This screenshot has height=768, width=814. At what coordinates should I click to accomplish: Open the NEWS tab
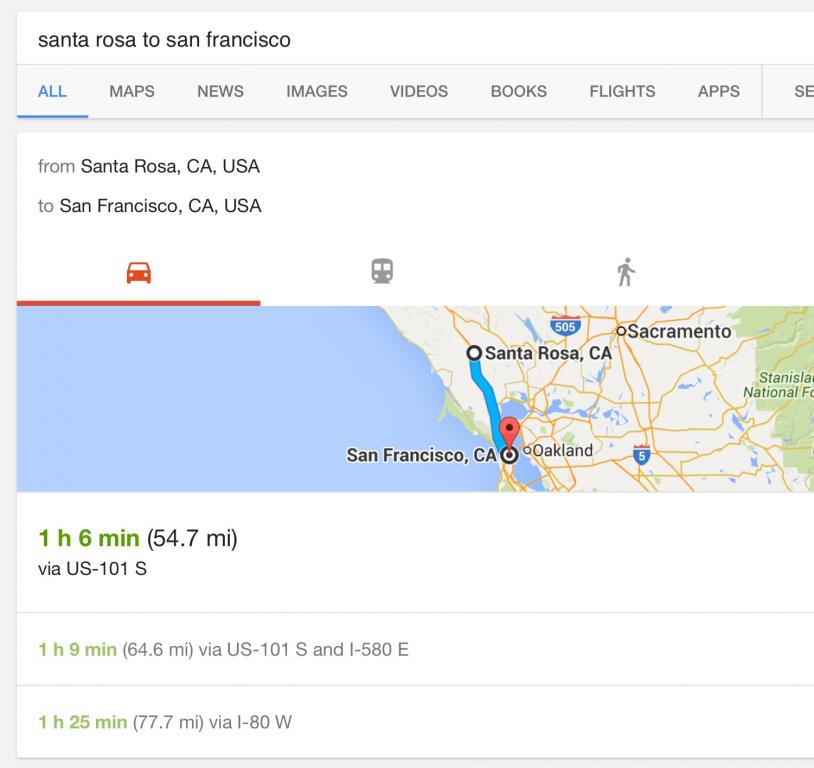point(220,91)
